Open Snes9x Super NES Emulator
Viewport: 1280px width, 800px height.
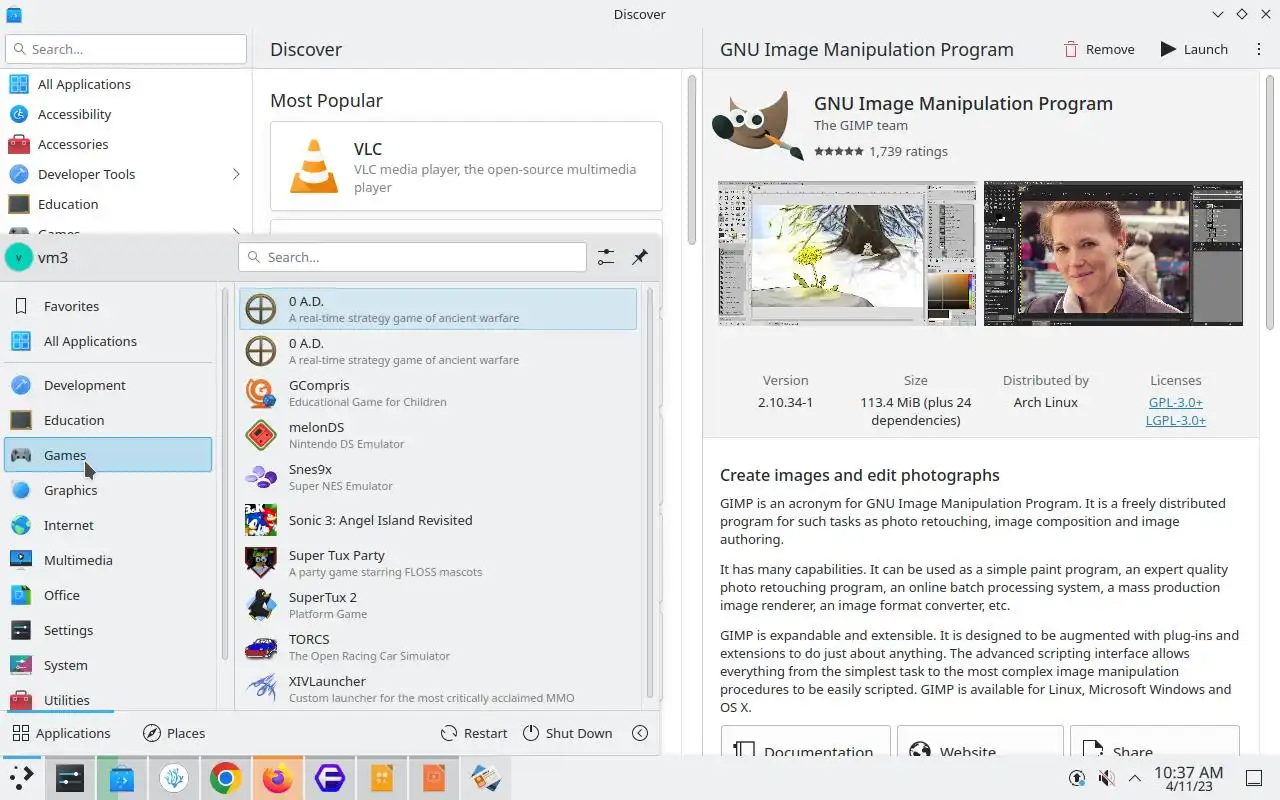(x=438, y=477)
